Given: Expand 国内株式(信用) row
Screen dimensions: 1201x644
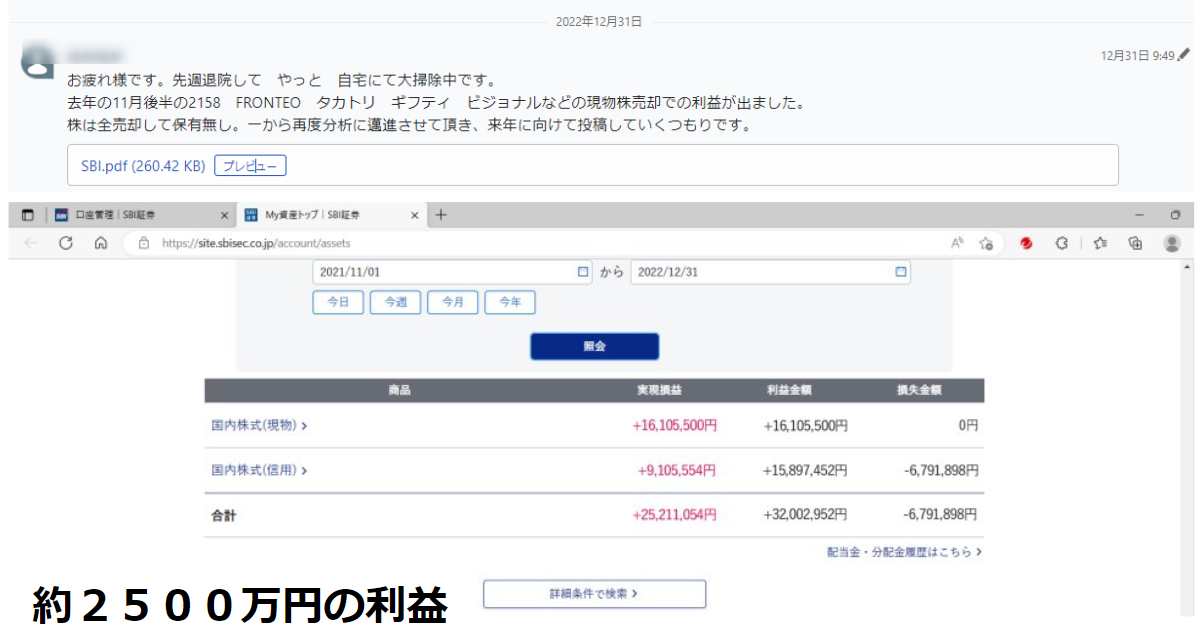Looking at the screenshot, I should tap(259, 470).
